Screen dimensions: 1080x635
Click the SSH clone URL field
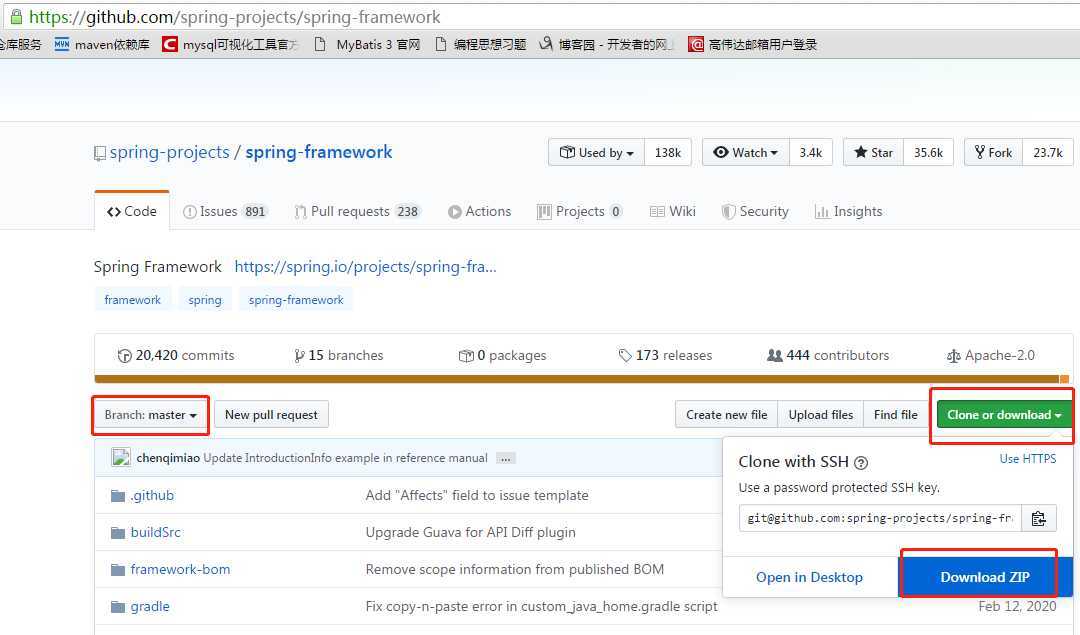pyautogui.click(x=880, y=518)
